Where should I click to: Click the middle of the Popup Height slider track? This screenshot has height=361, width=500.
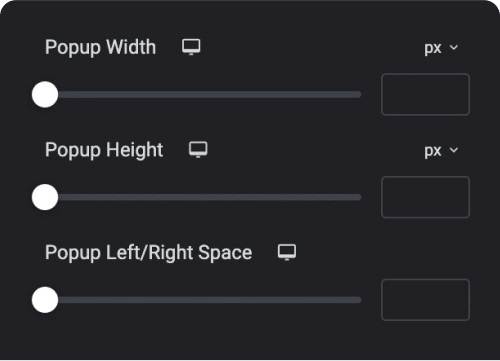(203, 197)
